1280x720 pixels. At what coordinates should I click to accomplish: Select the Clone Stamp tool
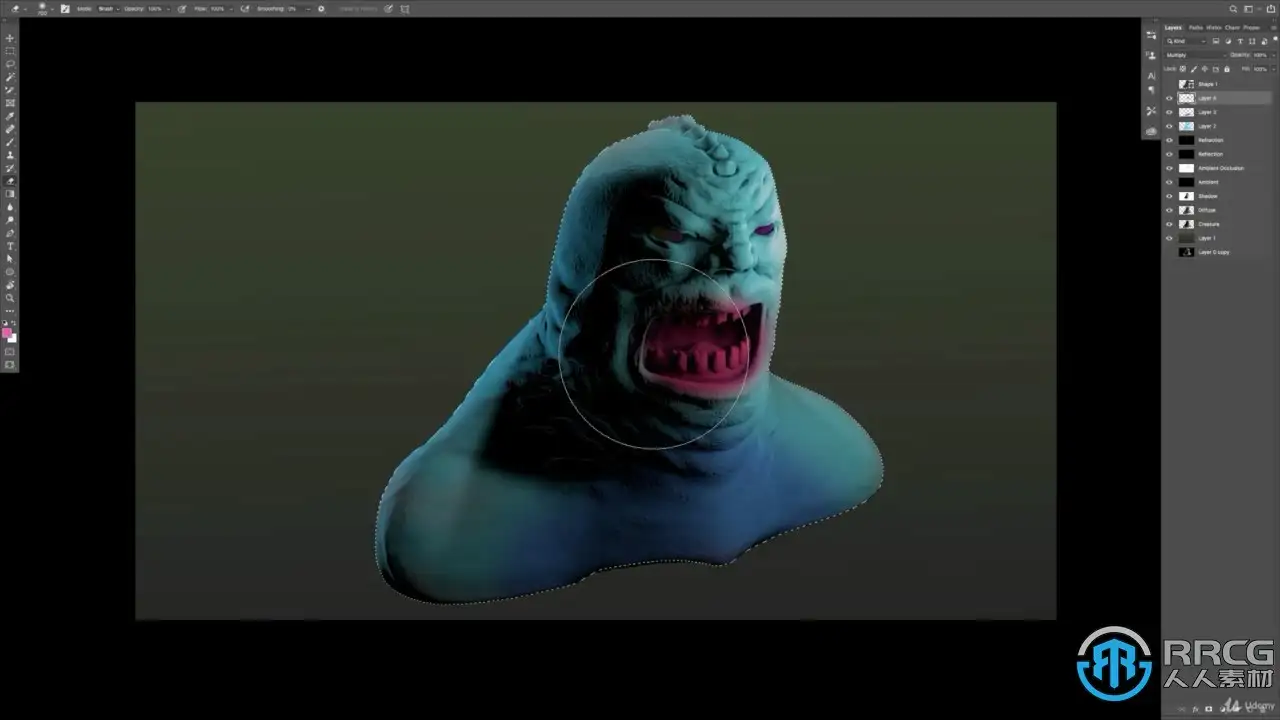click(10, 155)
